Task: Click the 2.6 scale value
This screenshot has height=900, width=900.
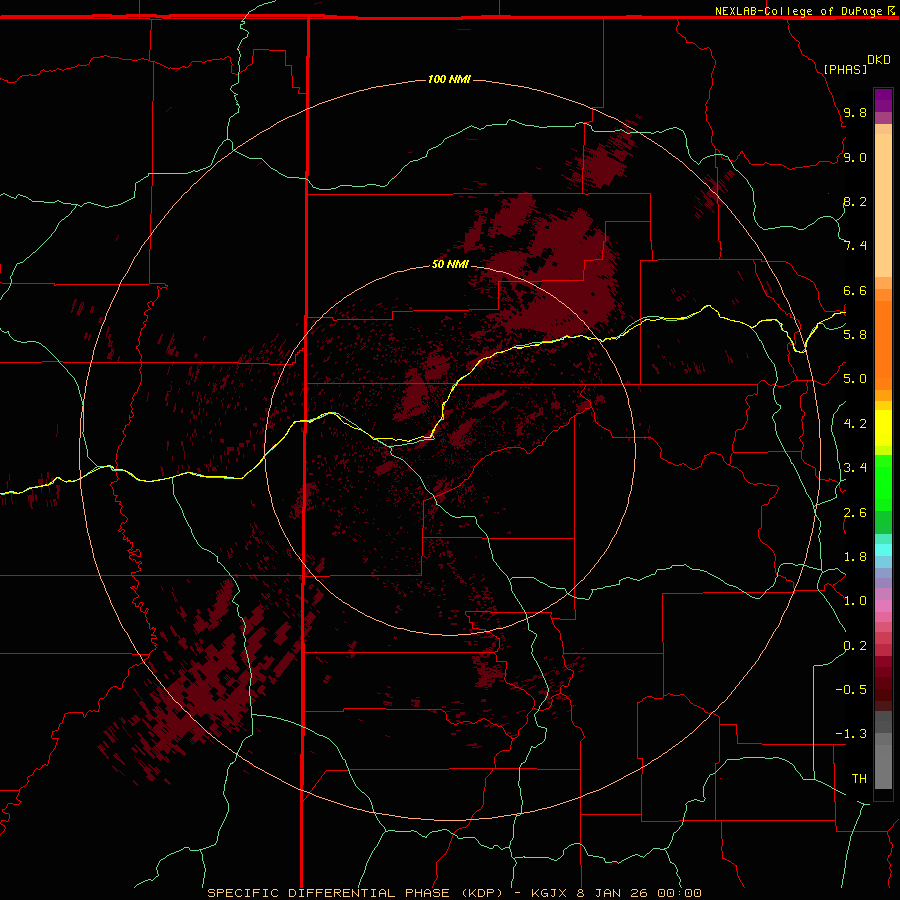Action: pyautogui.click(x=855, y=512)
